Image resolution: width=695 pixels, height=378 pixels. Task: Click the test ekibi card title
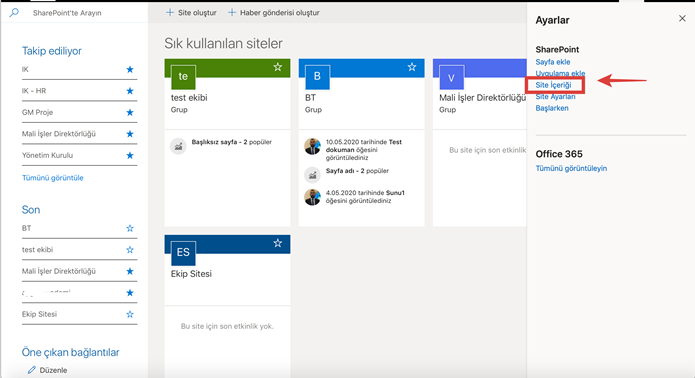189,97
